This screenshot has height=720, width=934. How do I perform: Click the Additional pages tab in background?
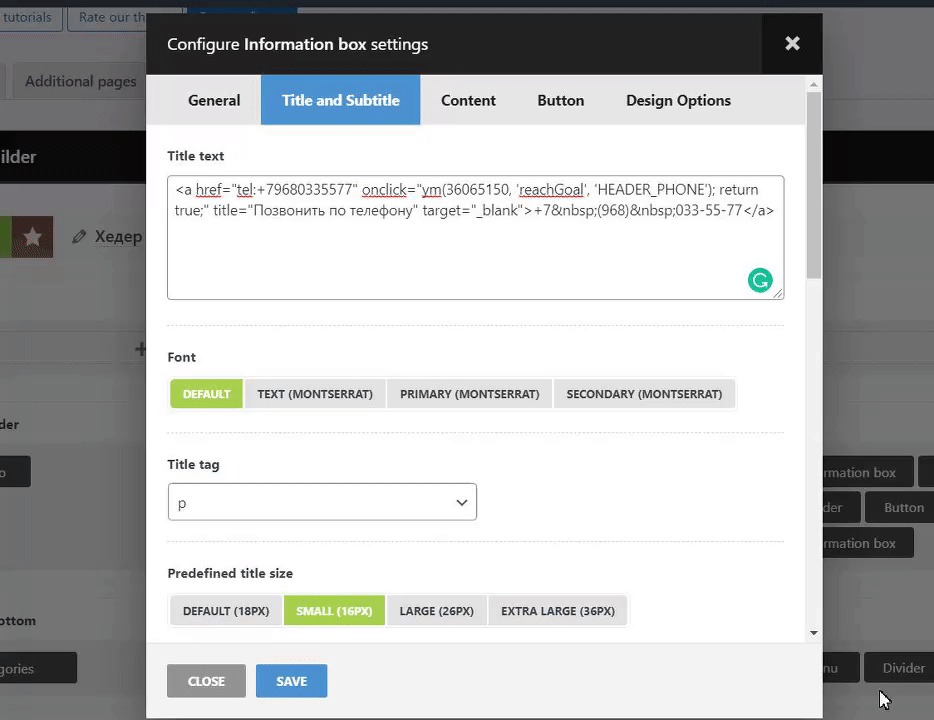click(80, 81)
